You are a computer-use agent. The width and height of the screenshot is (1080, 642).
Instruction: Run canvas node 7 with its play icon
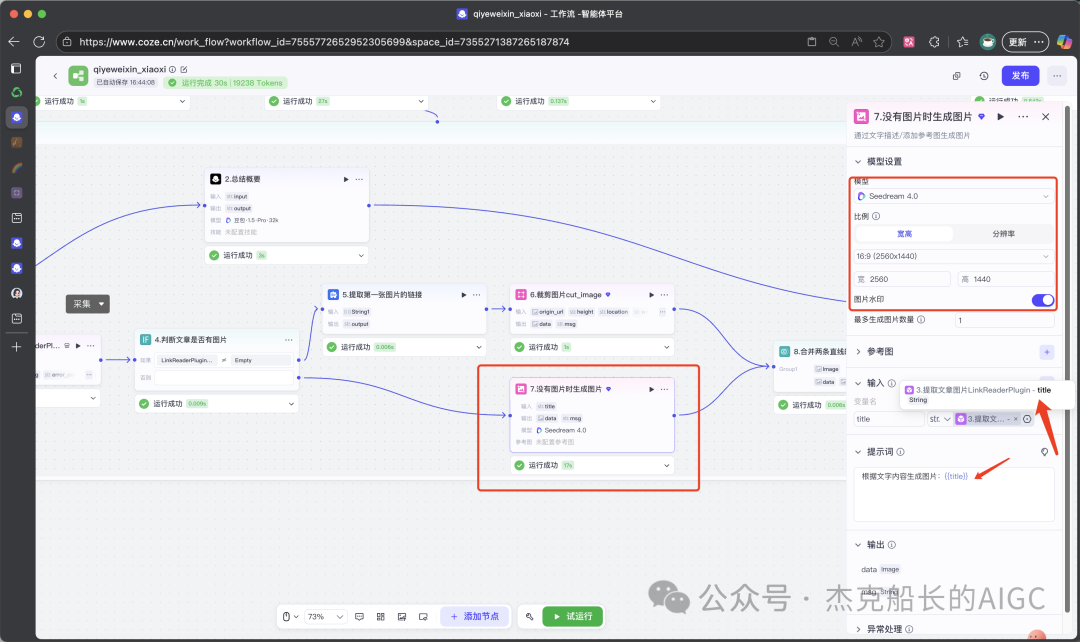point(652,389)
